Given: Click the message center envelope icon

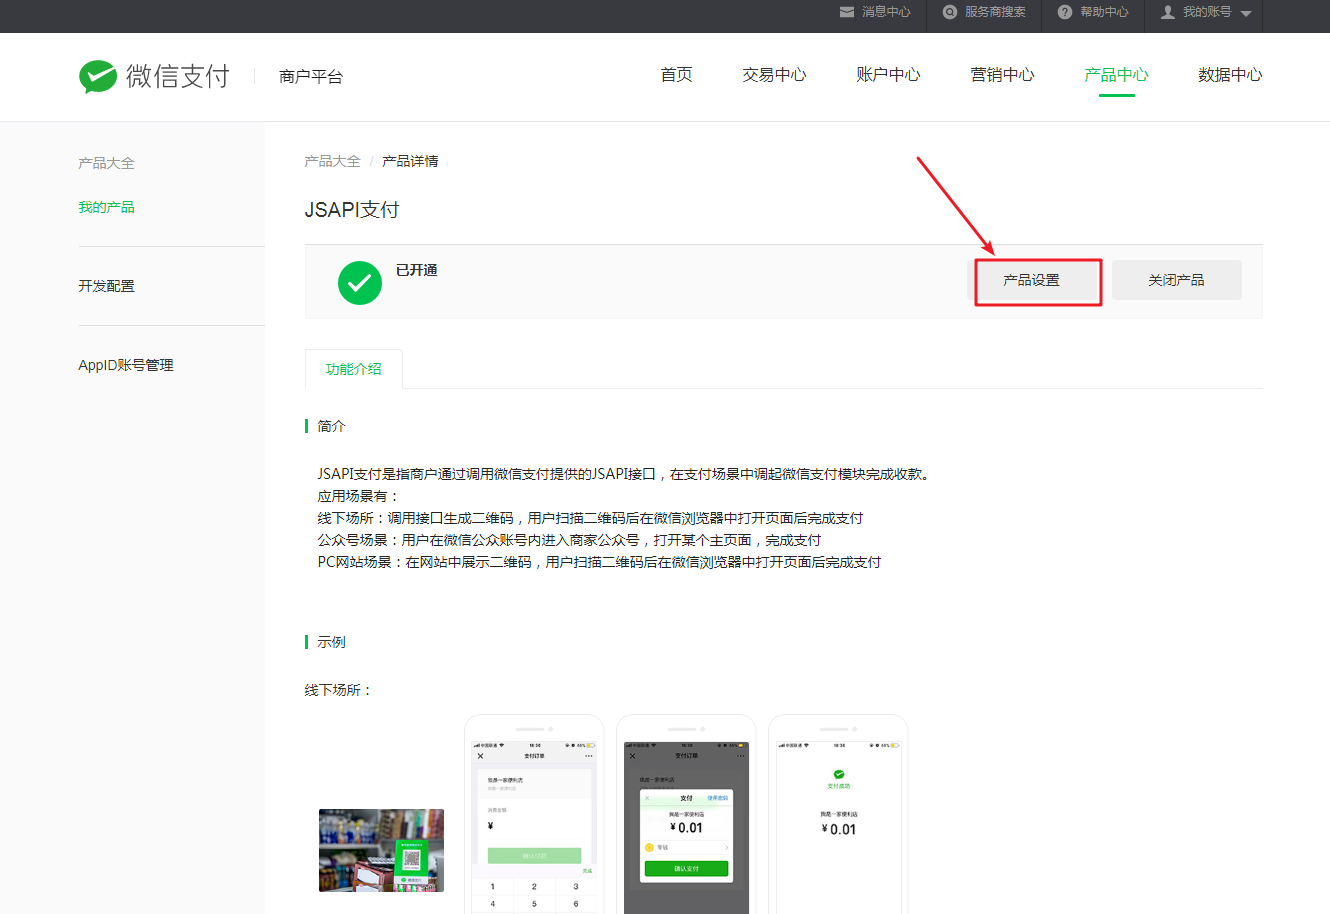Looking at the screenshot, I should point(847,12).
